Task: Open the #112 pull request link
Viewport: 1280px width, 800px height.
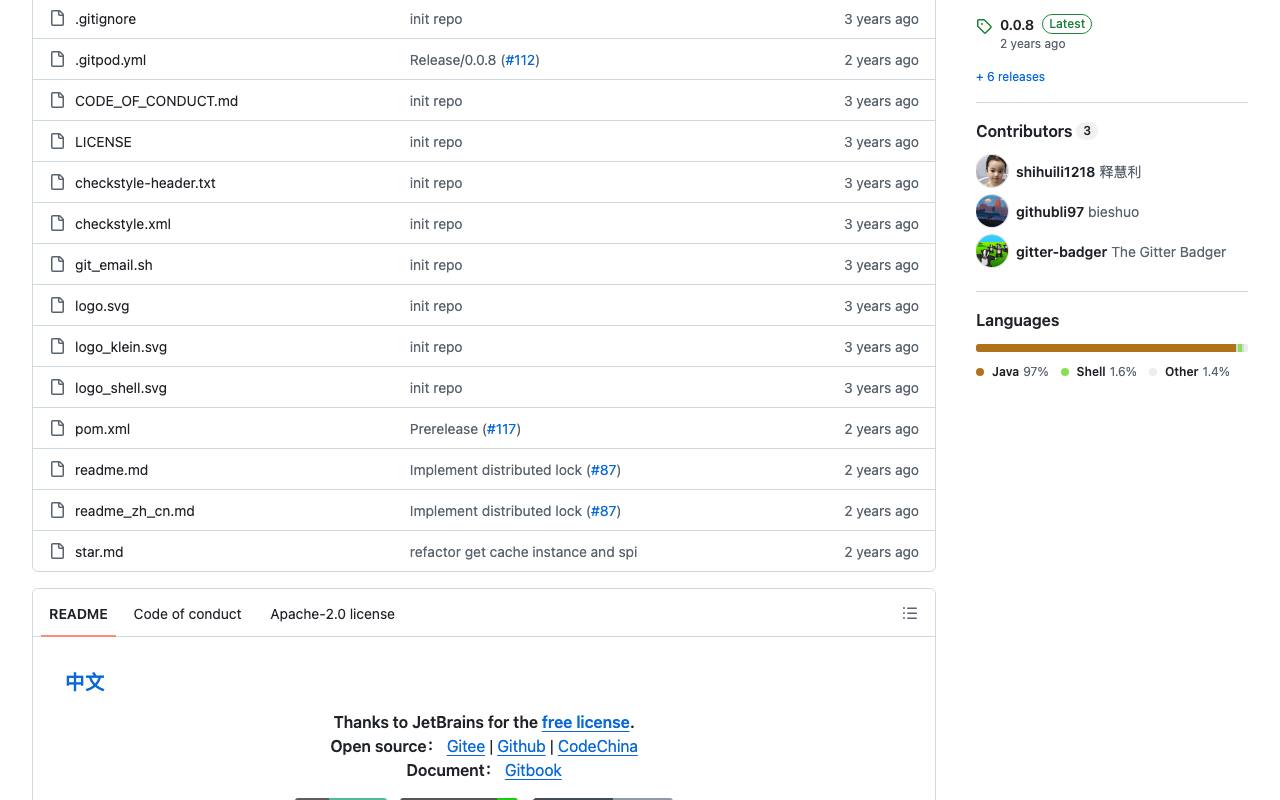Action: [520, 60]
